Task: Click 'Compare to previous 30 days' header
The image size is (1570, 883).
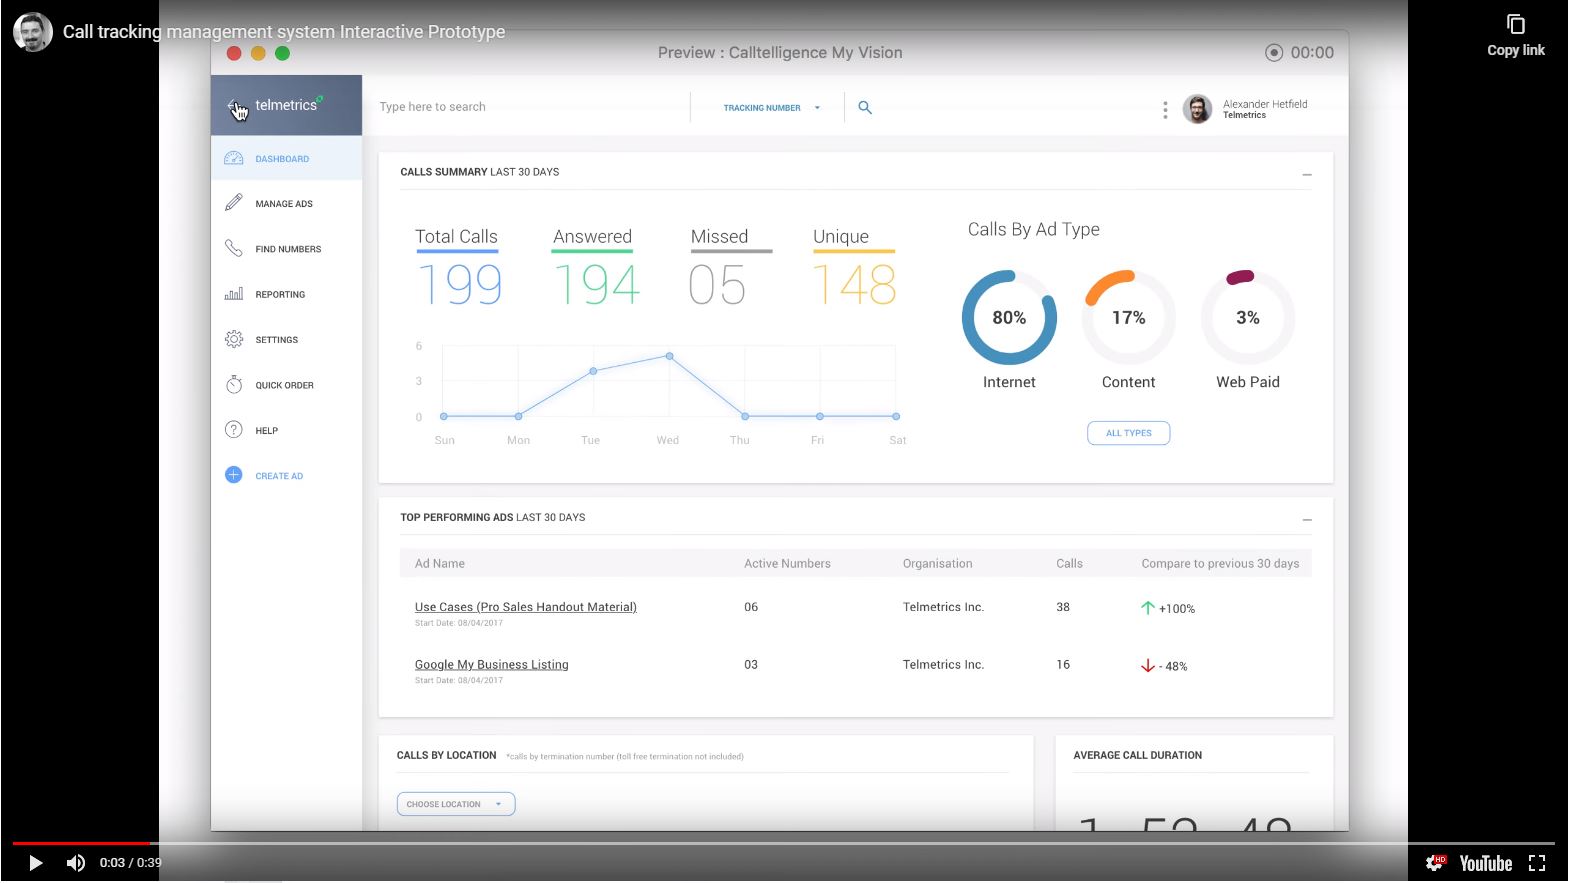Action: point(1220,563)
